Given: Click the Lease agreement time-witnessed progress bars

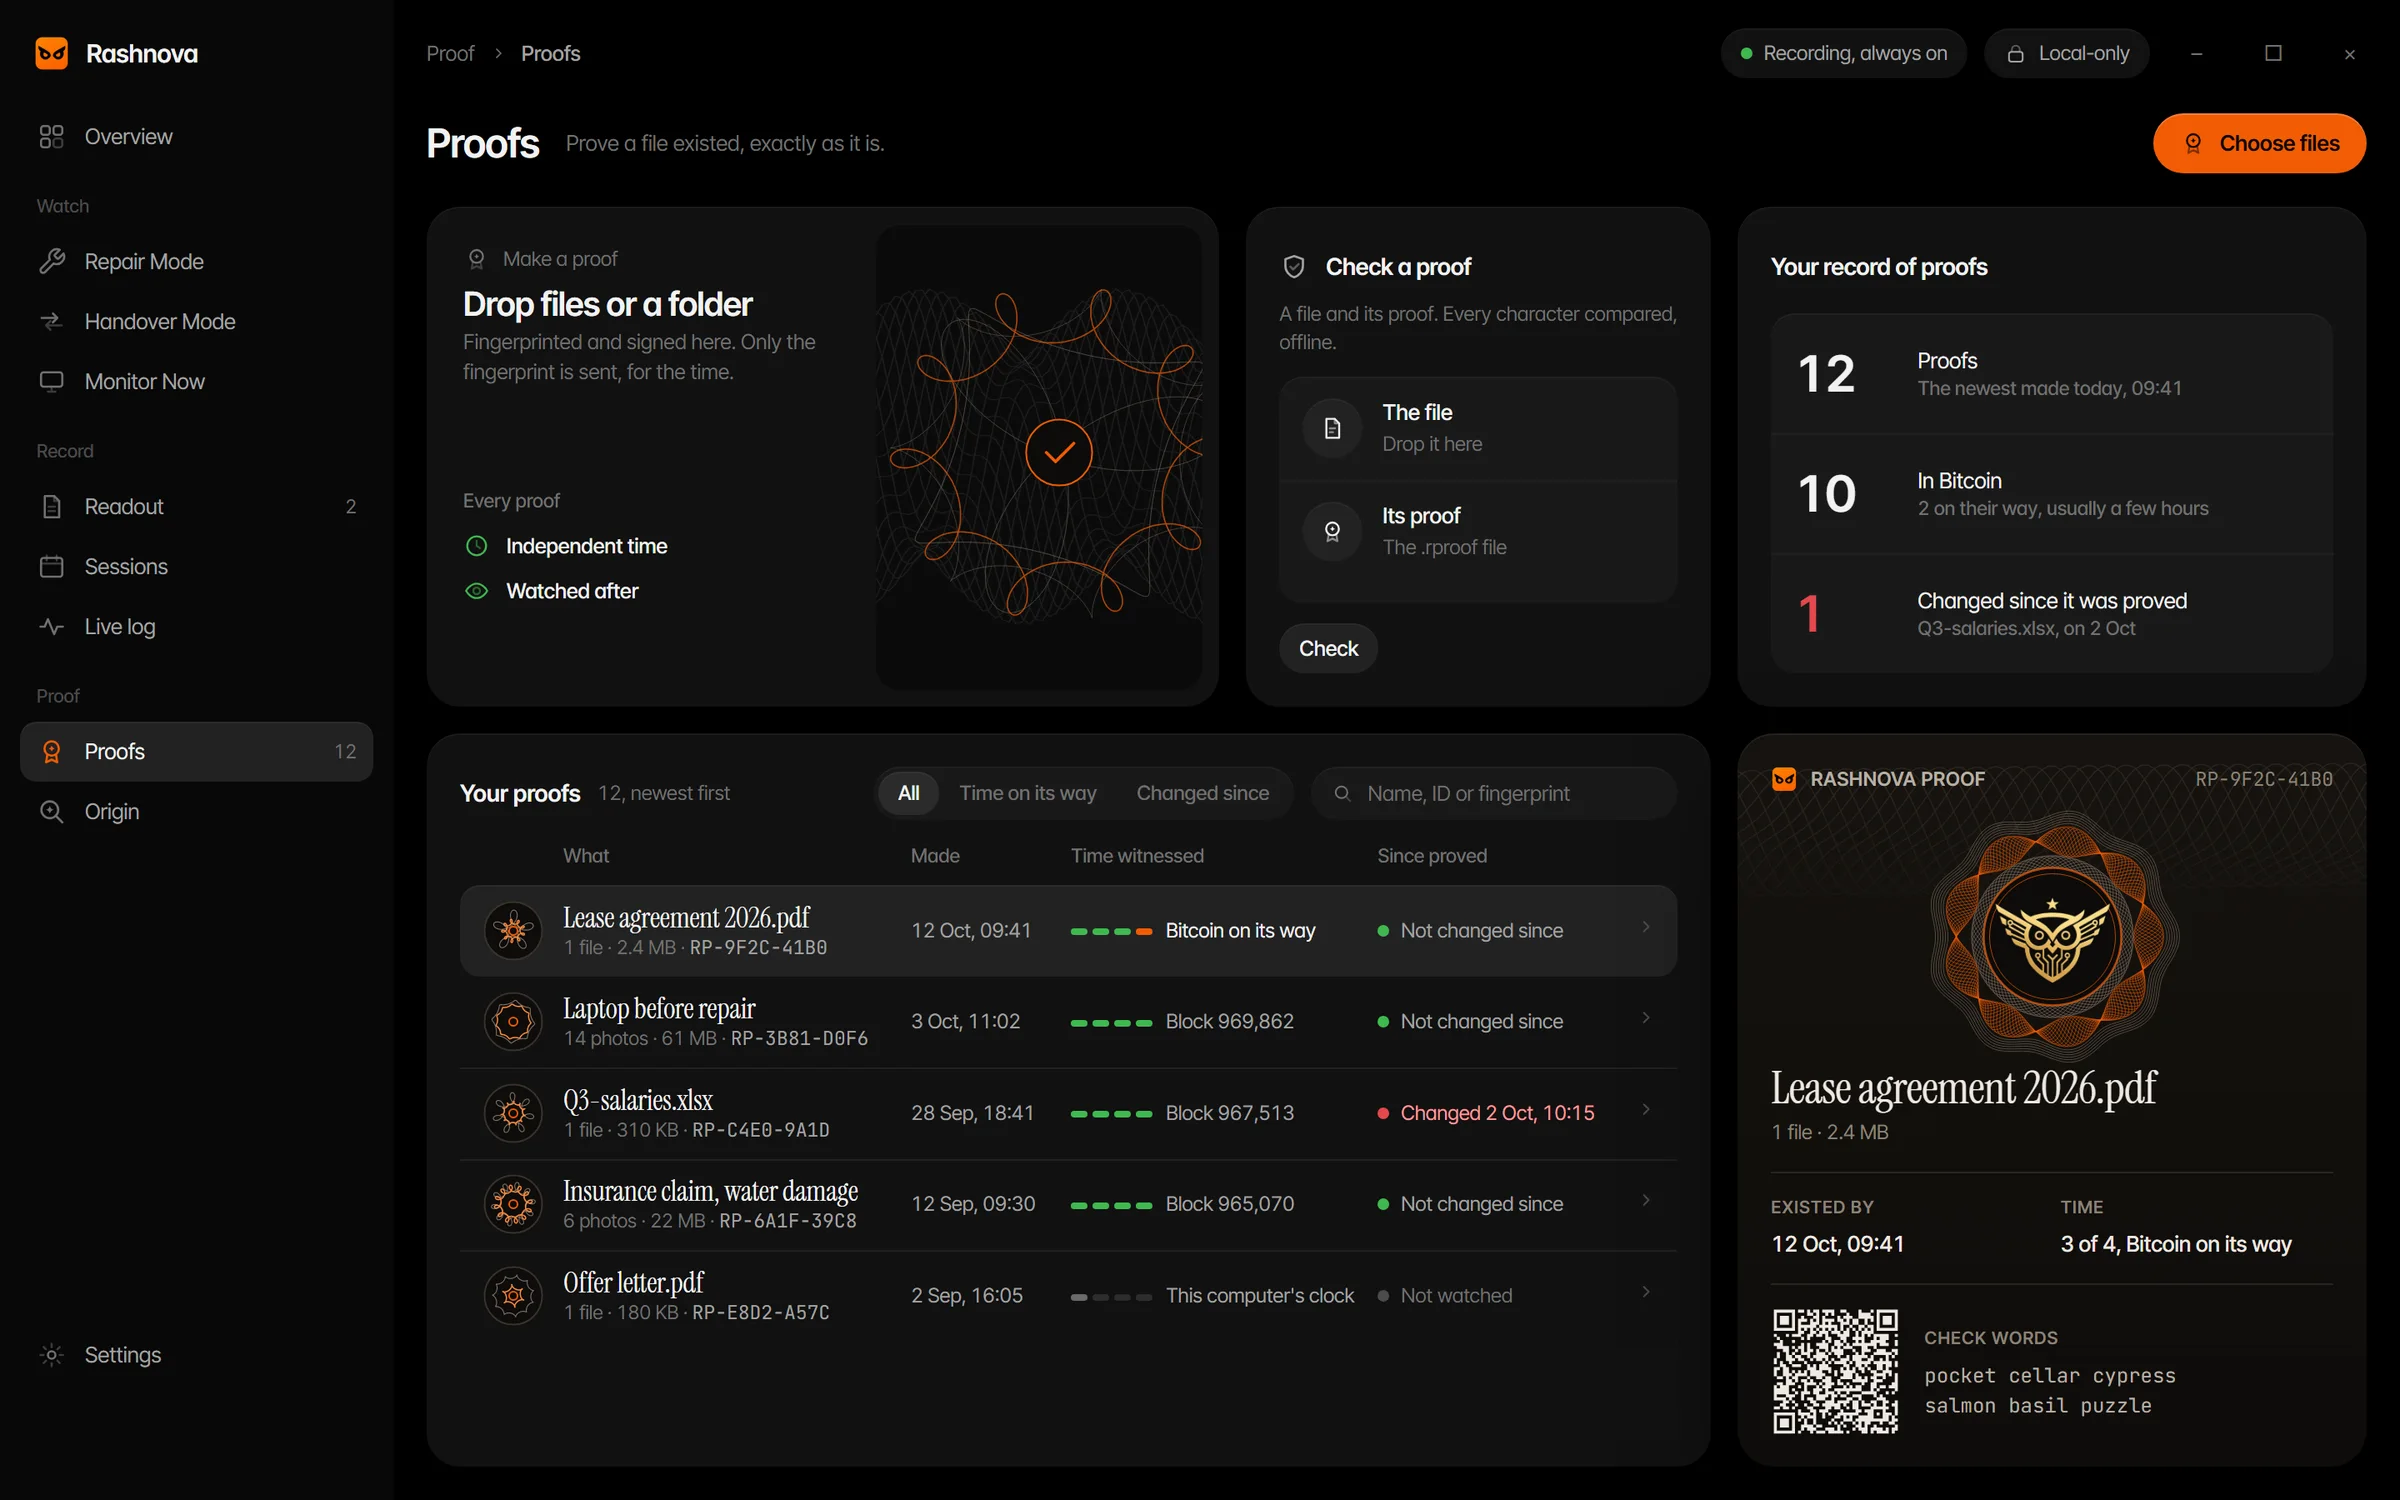Looking at the screenshot, I should pyautogui.click(x=1111, y=931).
